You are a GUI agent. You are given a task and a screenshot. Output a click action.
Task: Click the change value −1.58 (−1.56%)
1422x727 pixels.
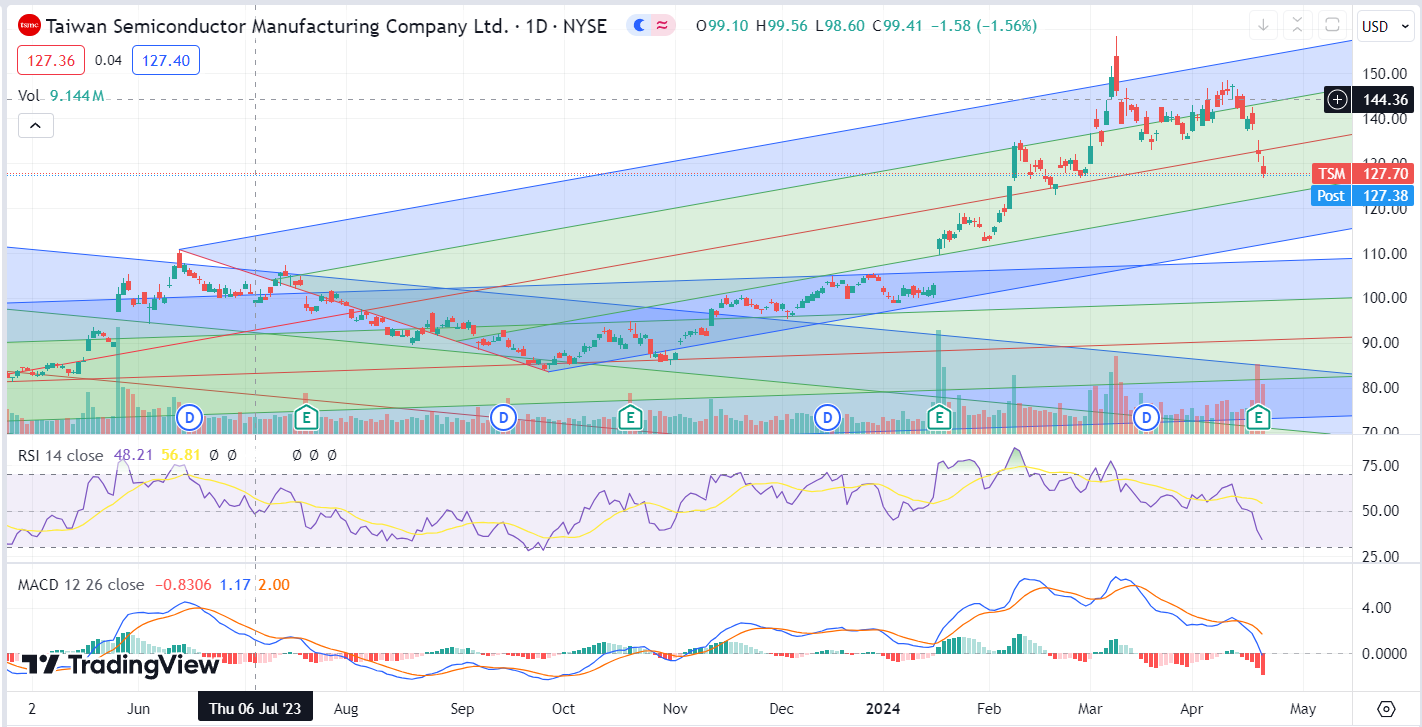(984, 26)
